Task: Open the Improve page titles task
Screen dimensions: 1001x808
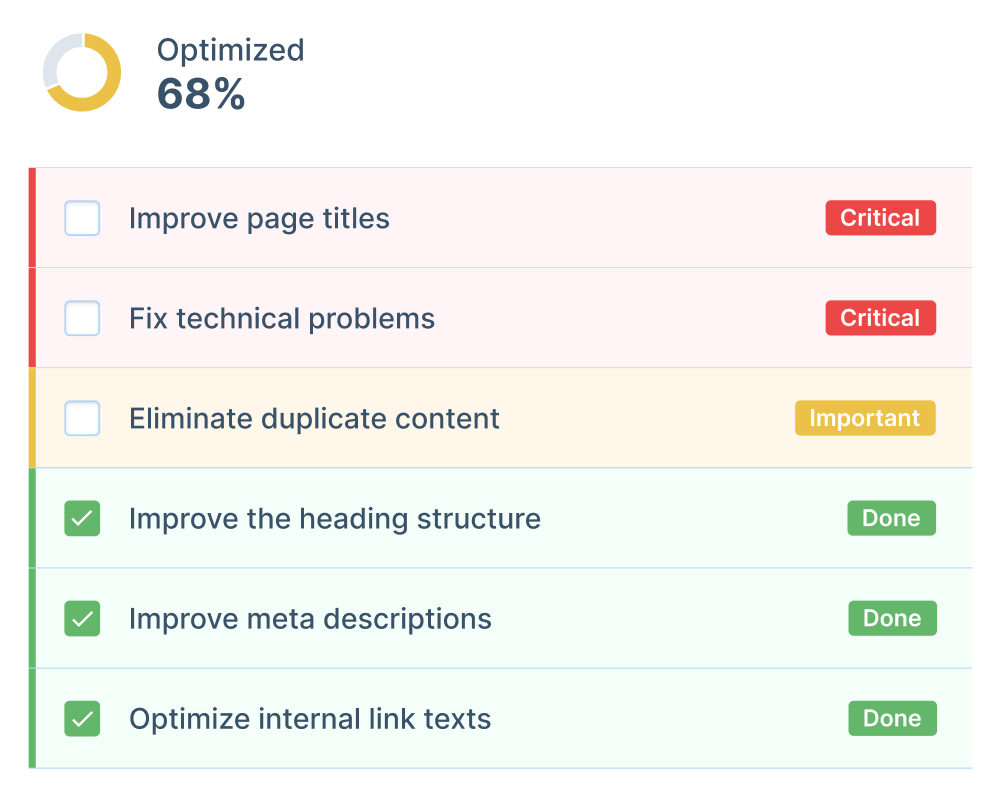Action: coord(259,218)
